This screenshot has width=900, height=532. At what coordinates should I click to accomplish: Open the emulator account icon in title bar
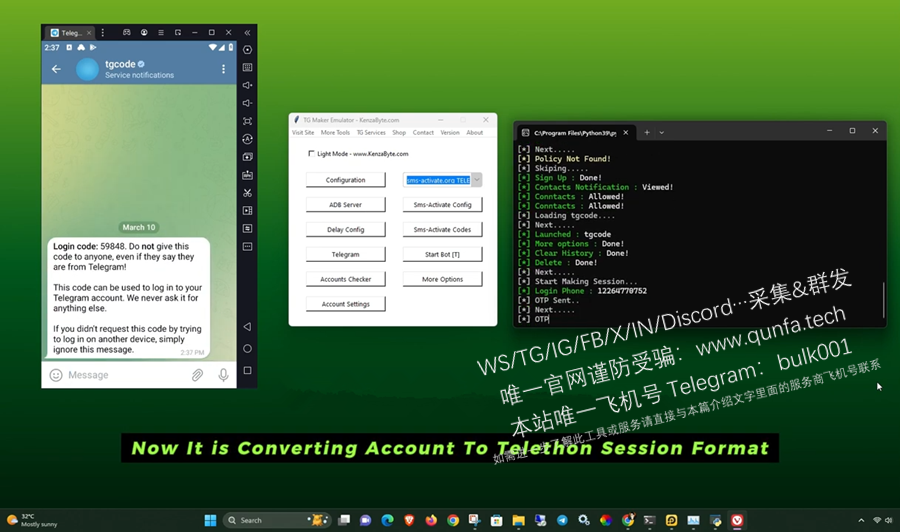pyautogui.click(x=144, y=33)
